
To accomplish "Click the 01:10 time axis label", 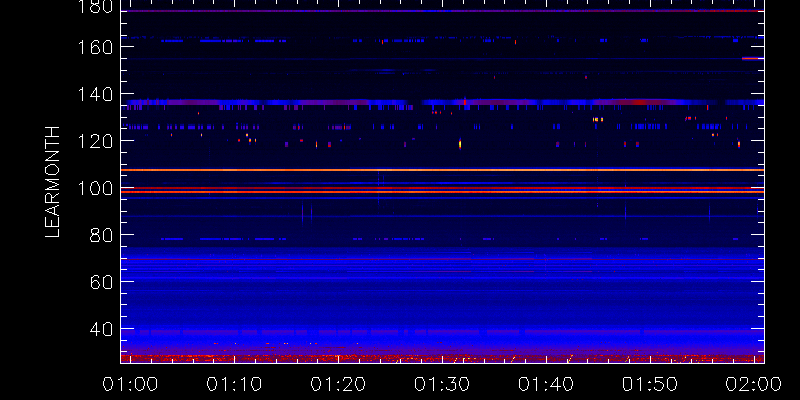I will click(234, 384).
